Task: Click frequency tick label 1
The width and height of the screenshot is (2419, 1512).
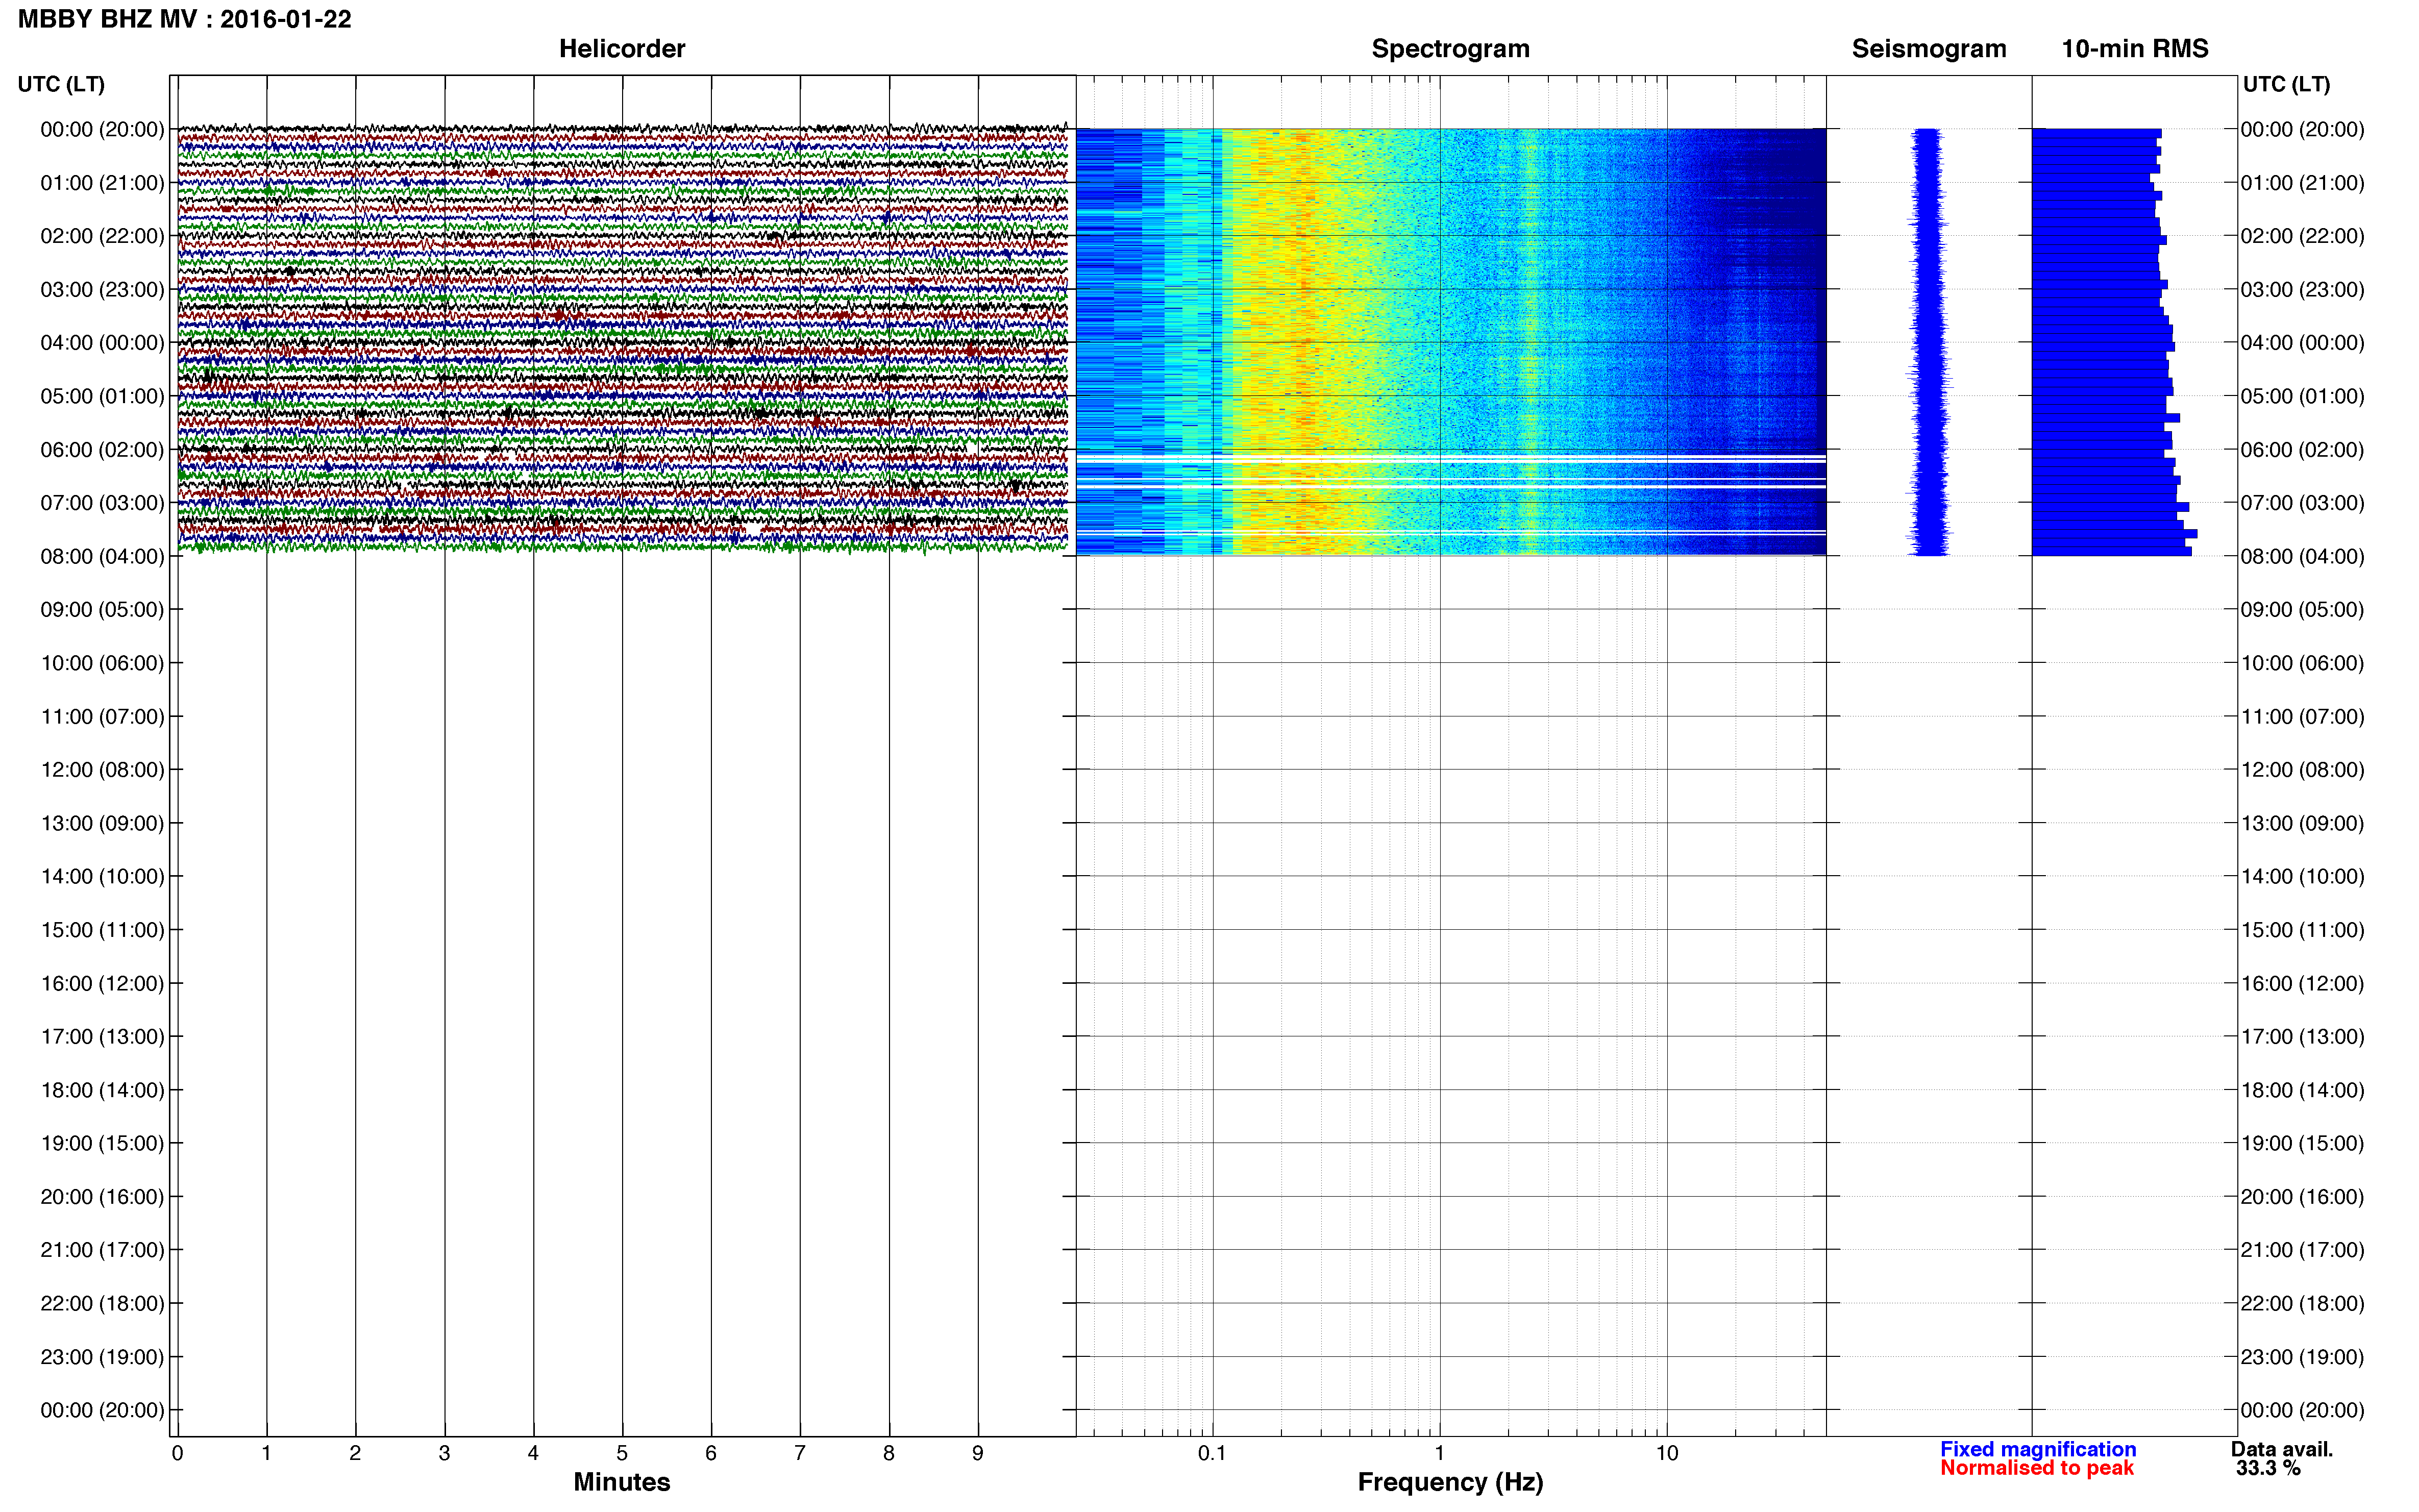Action: tap(1439, 1454)
